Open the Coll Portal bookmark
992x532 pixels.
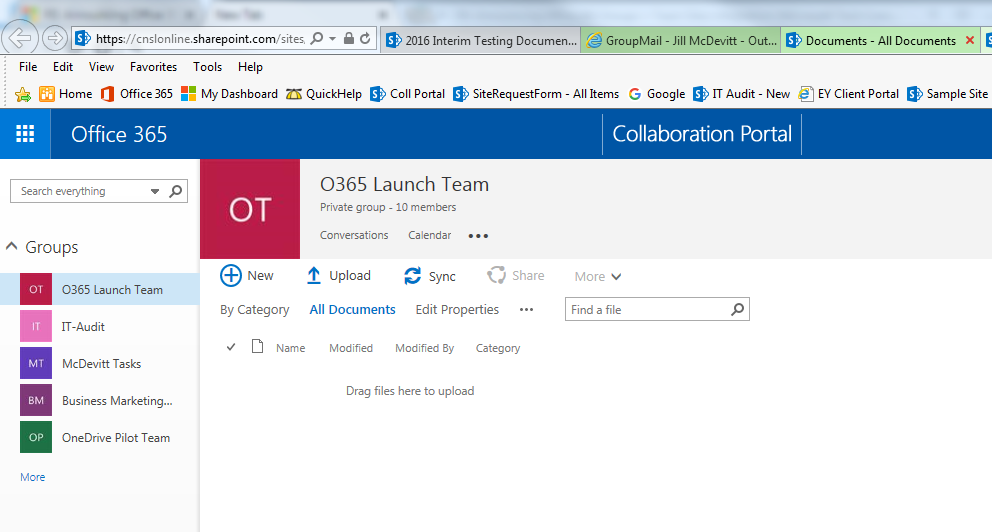408,94
